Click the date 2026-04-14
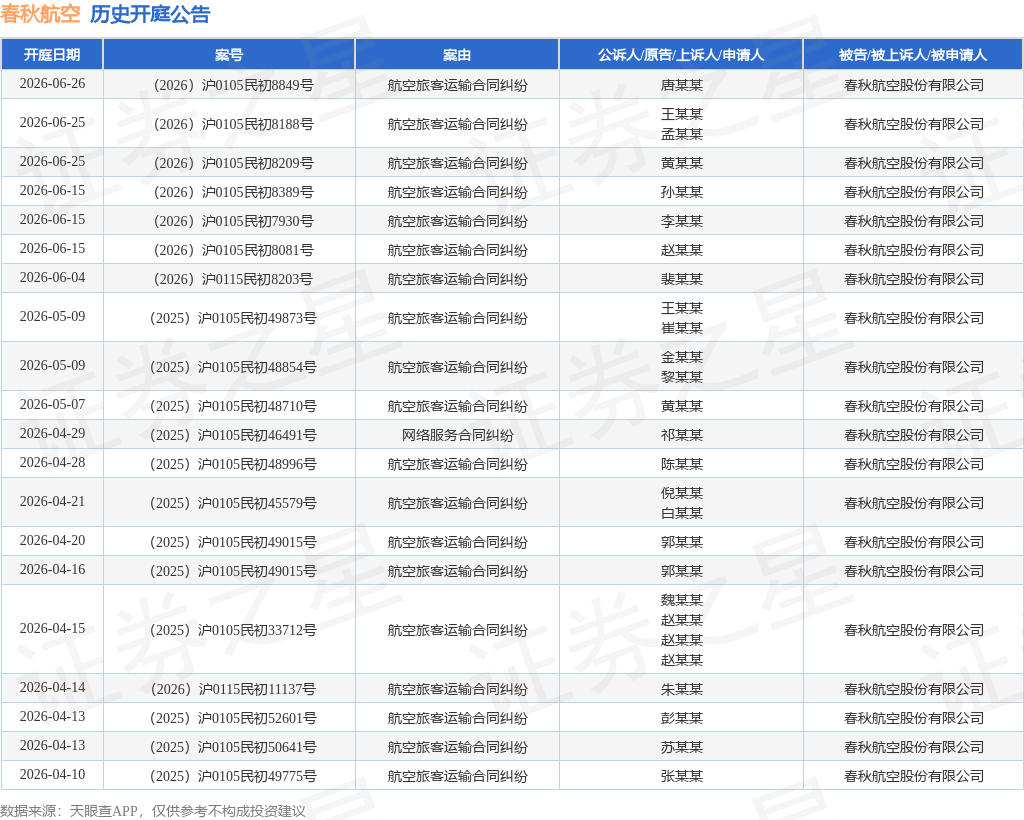This screenshot has width=1024, height=820. click(x=52, y=687)
